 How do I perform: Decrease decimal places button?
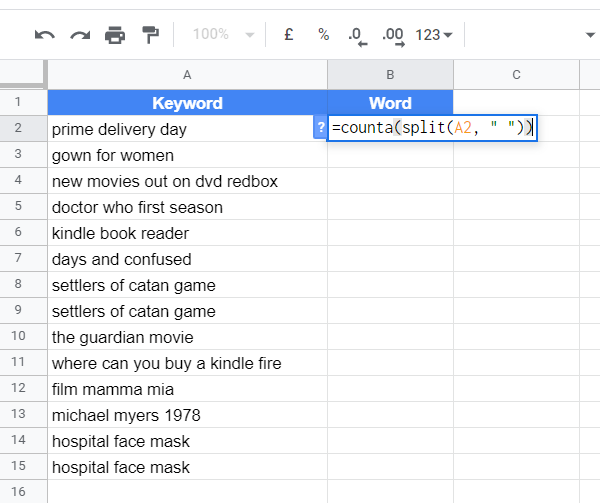(x=358, y=36)
